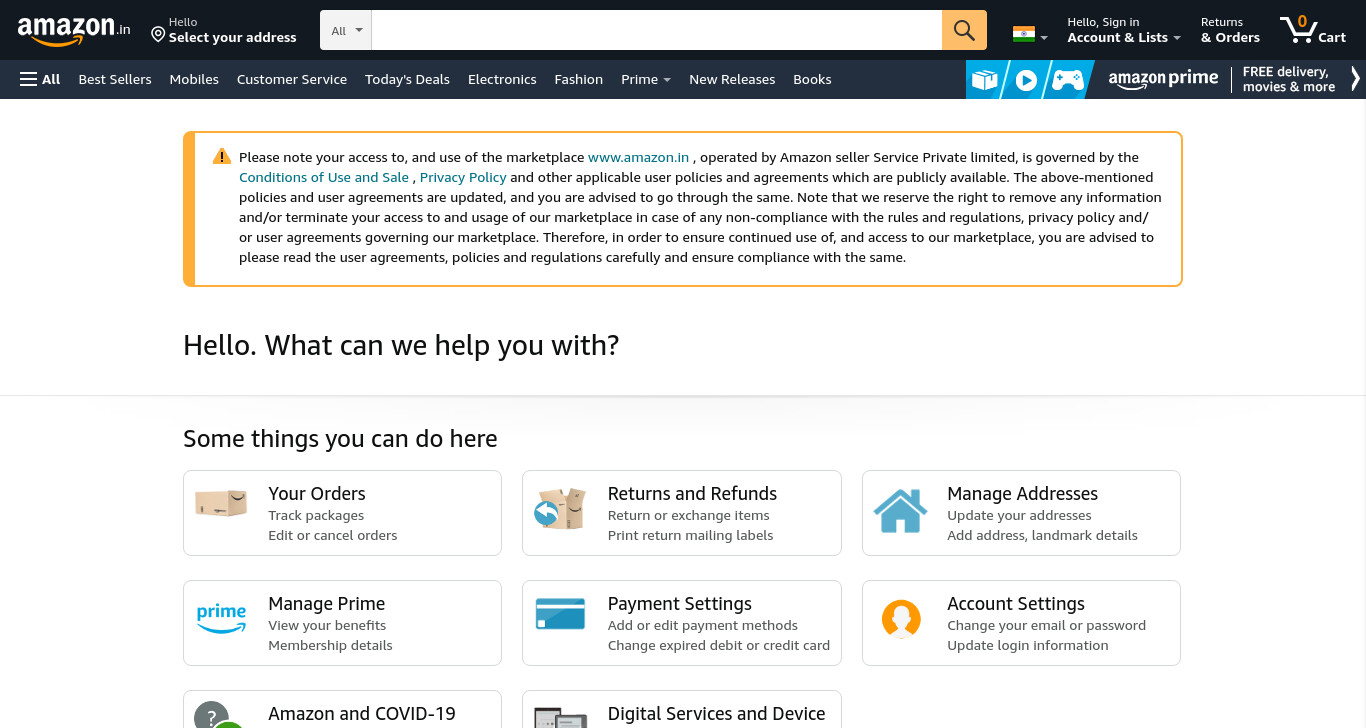1366x728 pixels.
Task: Click 'Add address, landmark details' text
Action: point(1042,536)
